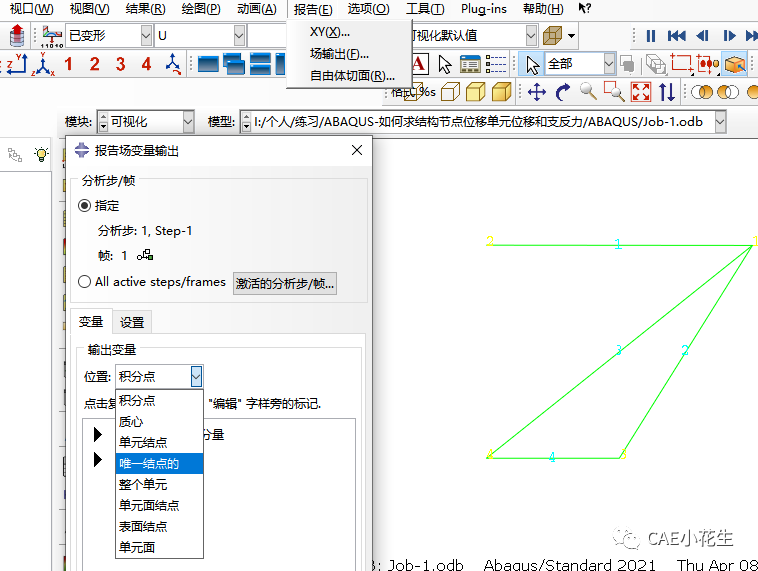
Task: Select the Y-Z axis view icon
Action: click(x=17, y=64)
